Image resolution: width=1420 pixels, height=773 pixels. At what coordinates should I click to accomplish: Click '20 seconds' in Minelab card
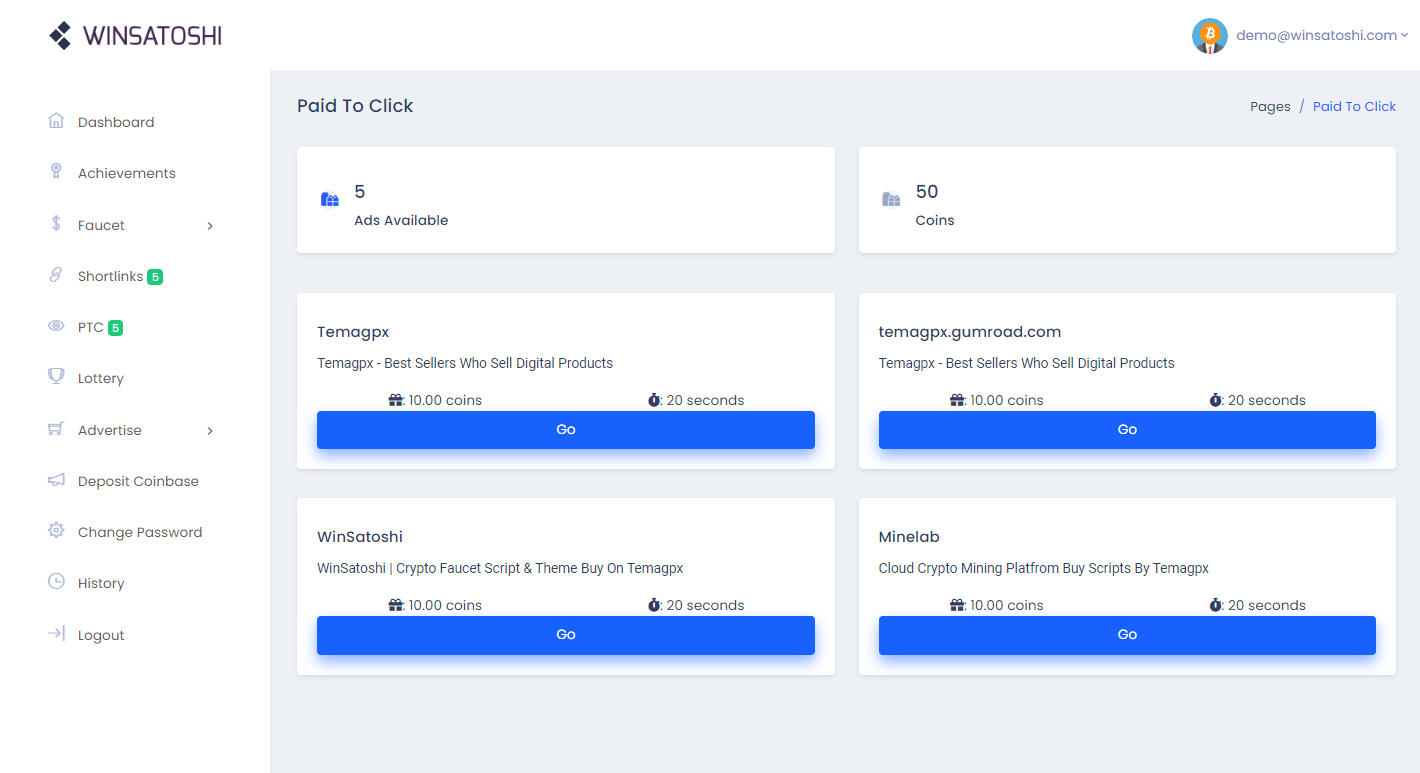1267,605
